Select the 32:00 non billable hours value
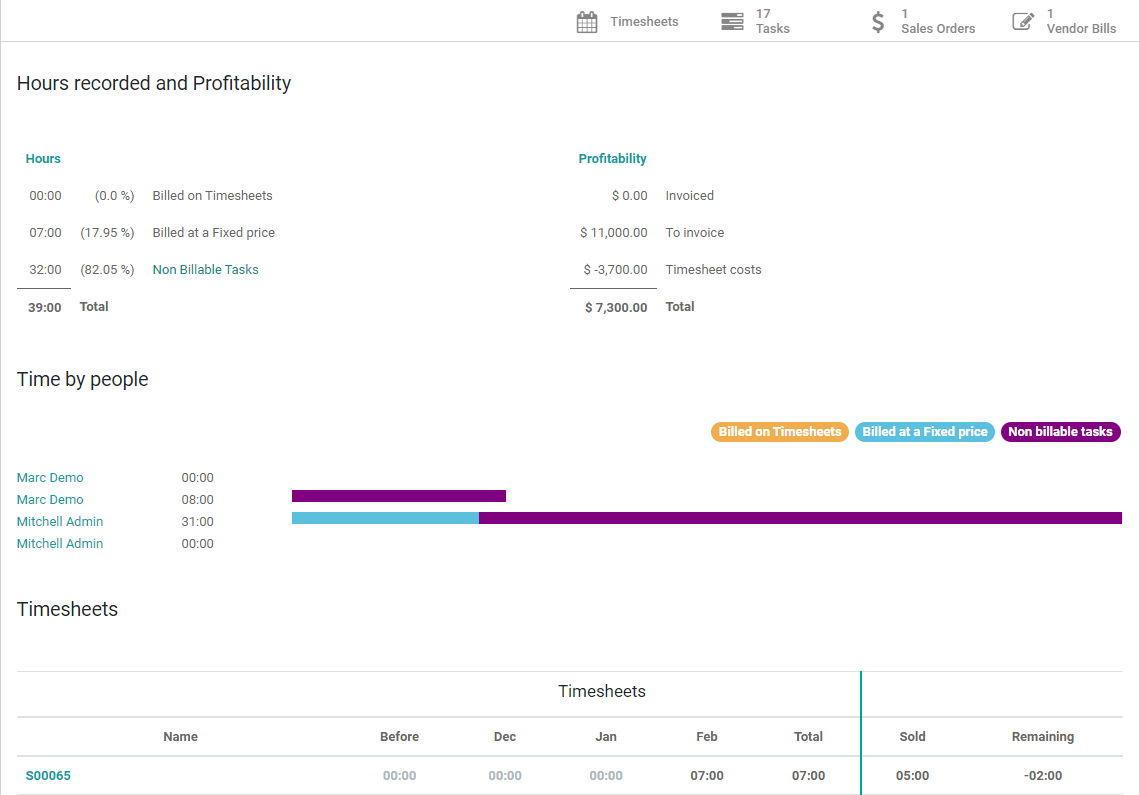 [45, 270]
